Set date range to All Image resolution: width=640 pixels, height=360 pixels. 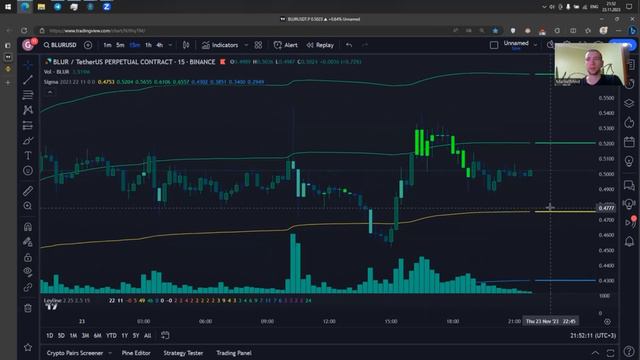(x=148, y=336)
